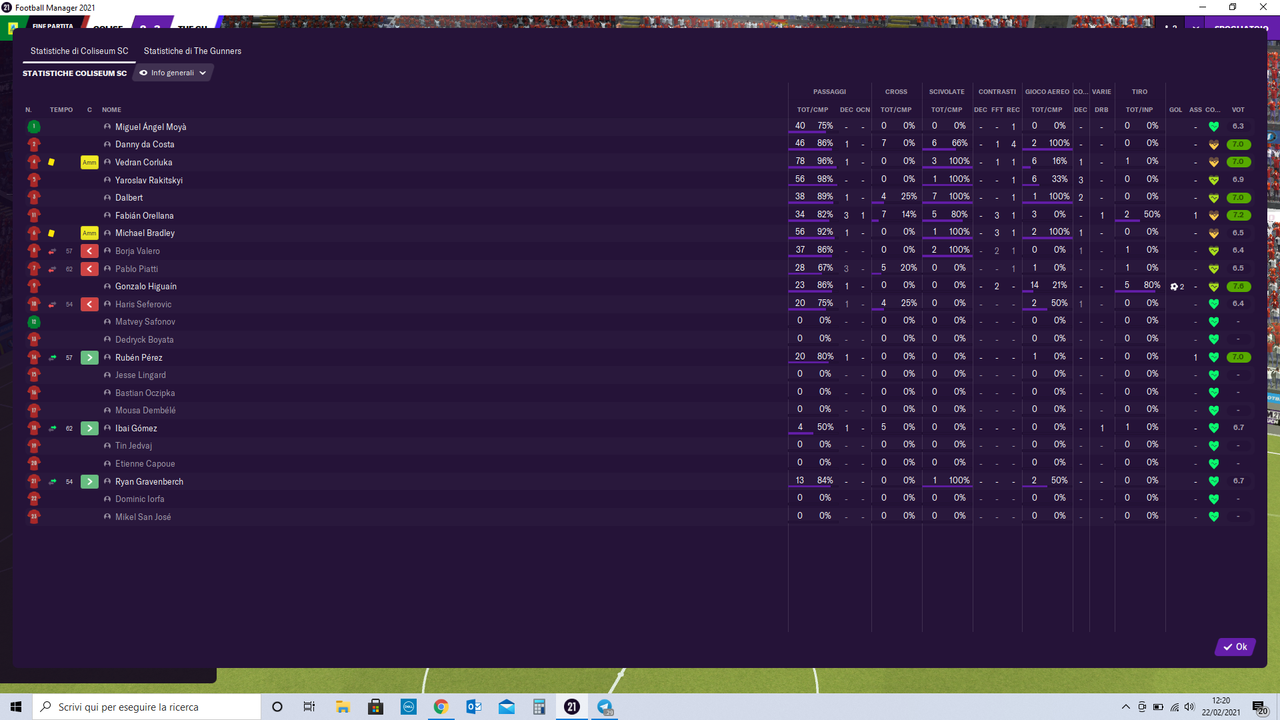Viewport: 1280px width, 720px height.
Task: Click the Football Manager icon on the taskbar
Action: 571,706
